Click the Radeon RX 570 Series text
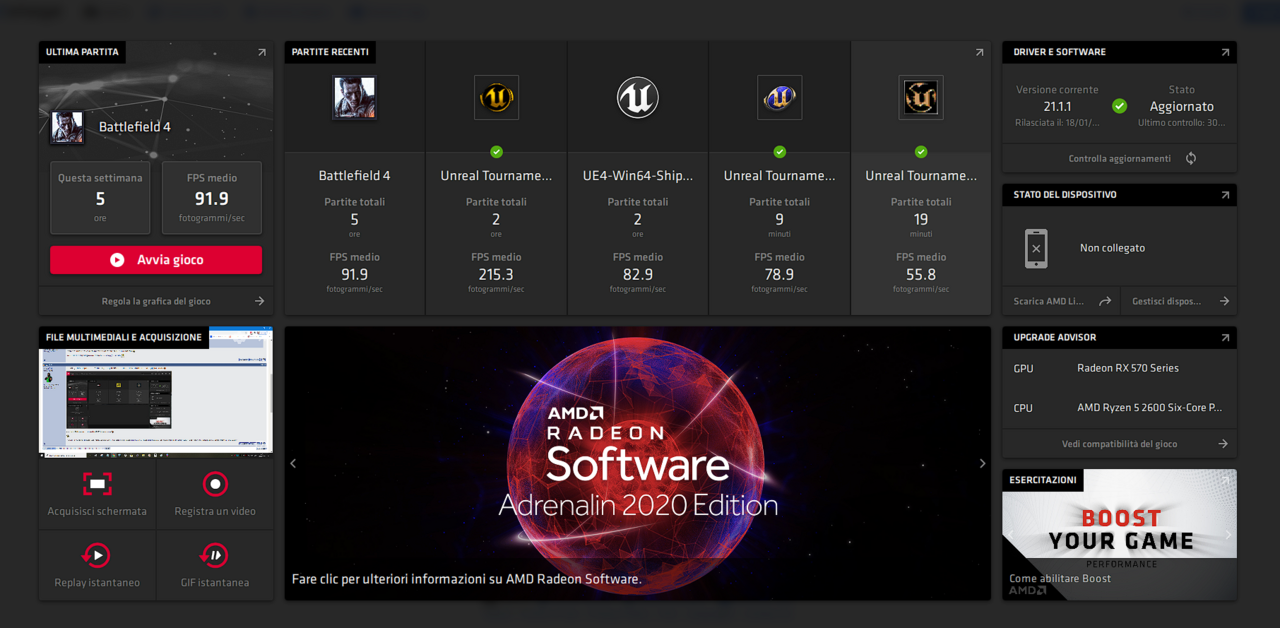 (x=1128, y=368)
